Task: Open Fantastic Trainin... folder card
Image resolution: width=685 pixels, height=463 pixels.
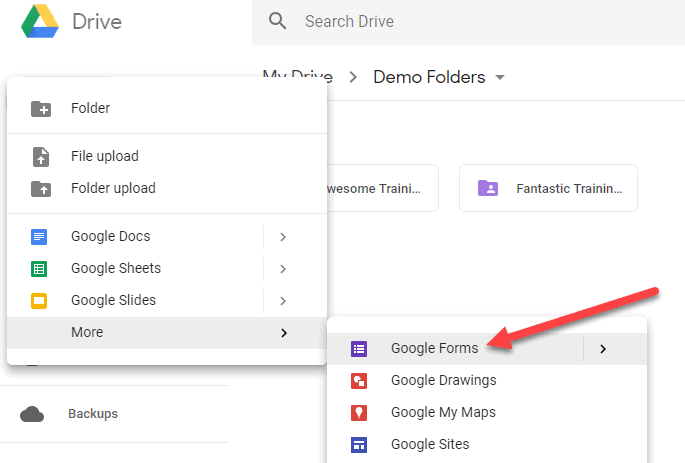Action: tap(548, 188)
